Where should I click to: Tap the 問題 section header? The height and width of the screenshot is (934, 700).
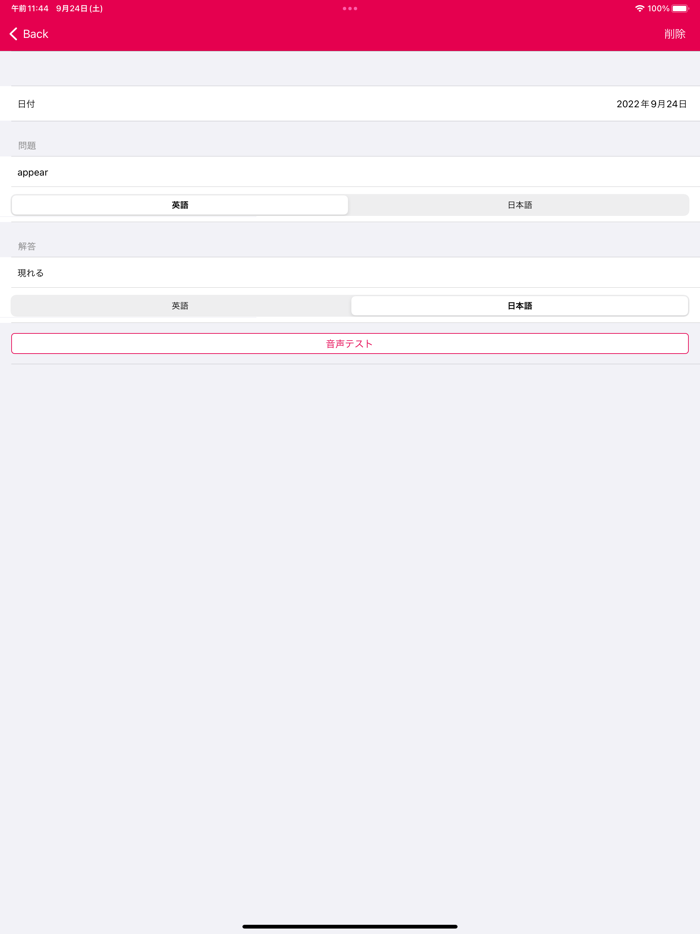coord(27,146)
